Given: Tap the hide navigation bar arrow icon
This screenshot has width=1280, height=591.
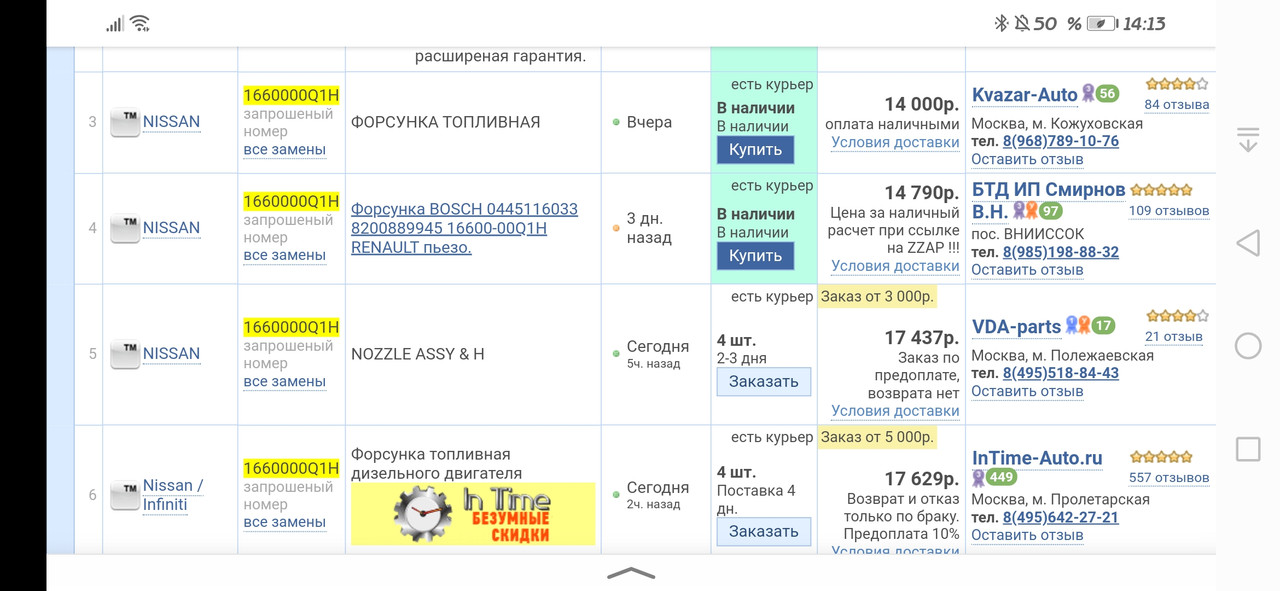Looking at the screenshot, I should coord(1248,140).
